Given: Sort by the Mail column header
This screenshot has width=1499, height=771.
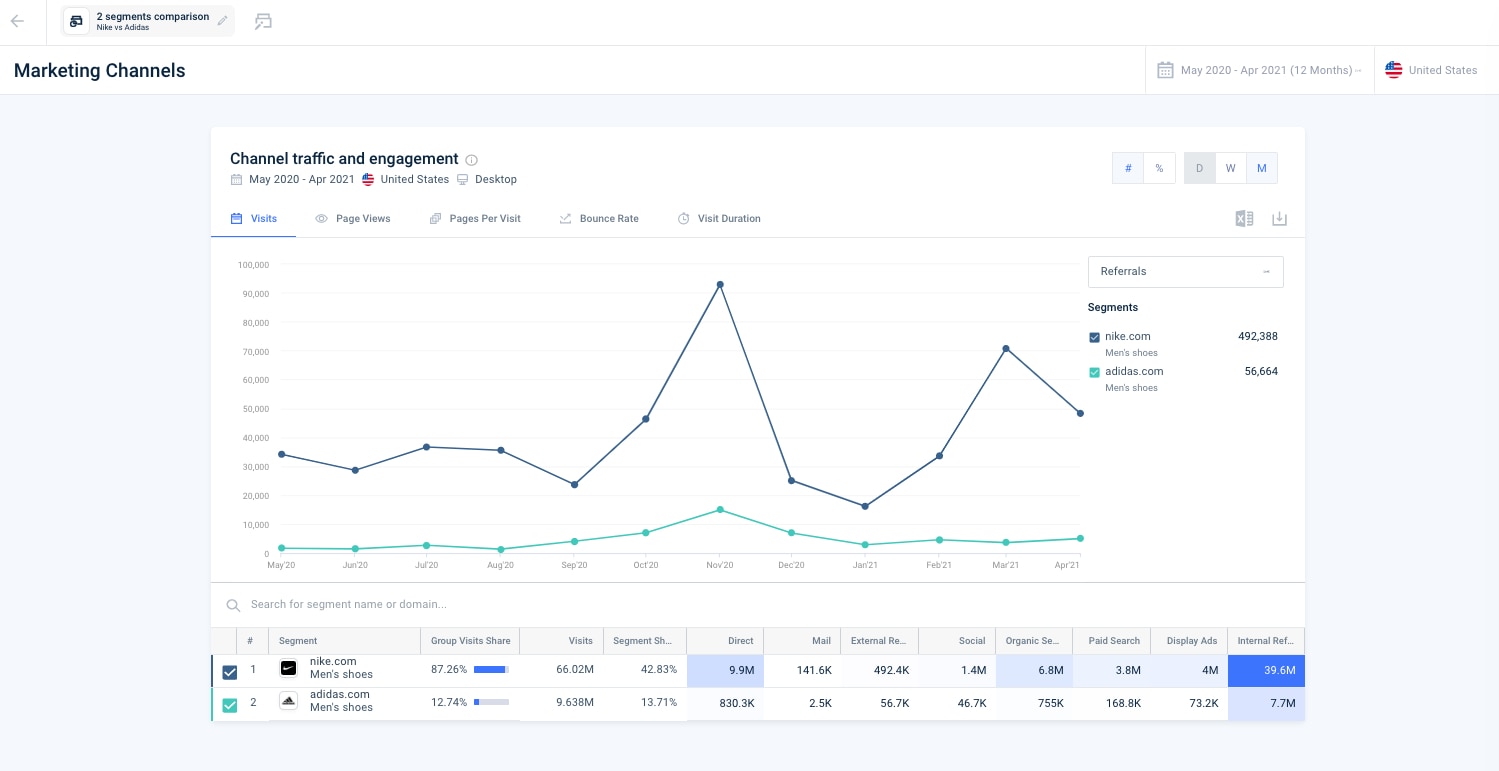Looking at the screenshot, I should pyautogui.click(x=802, y=641).
